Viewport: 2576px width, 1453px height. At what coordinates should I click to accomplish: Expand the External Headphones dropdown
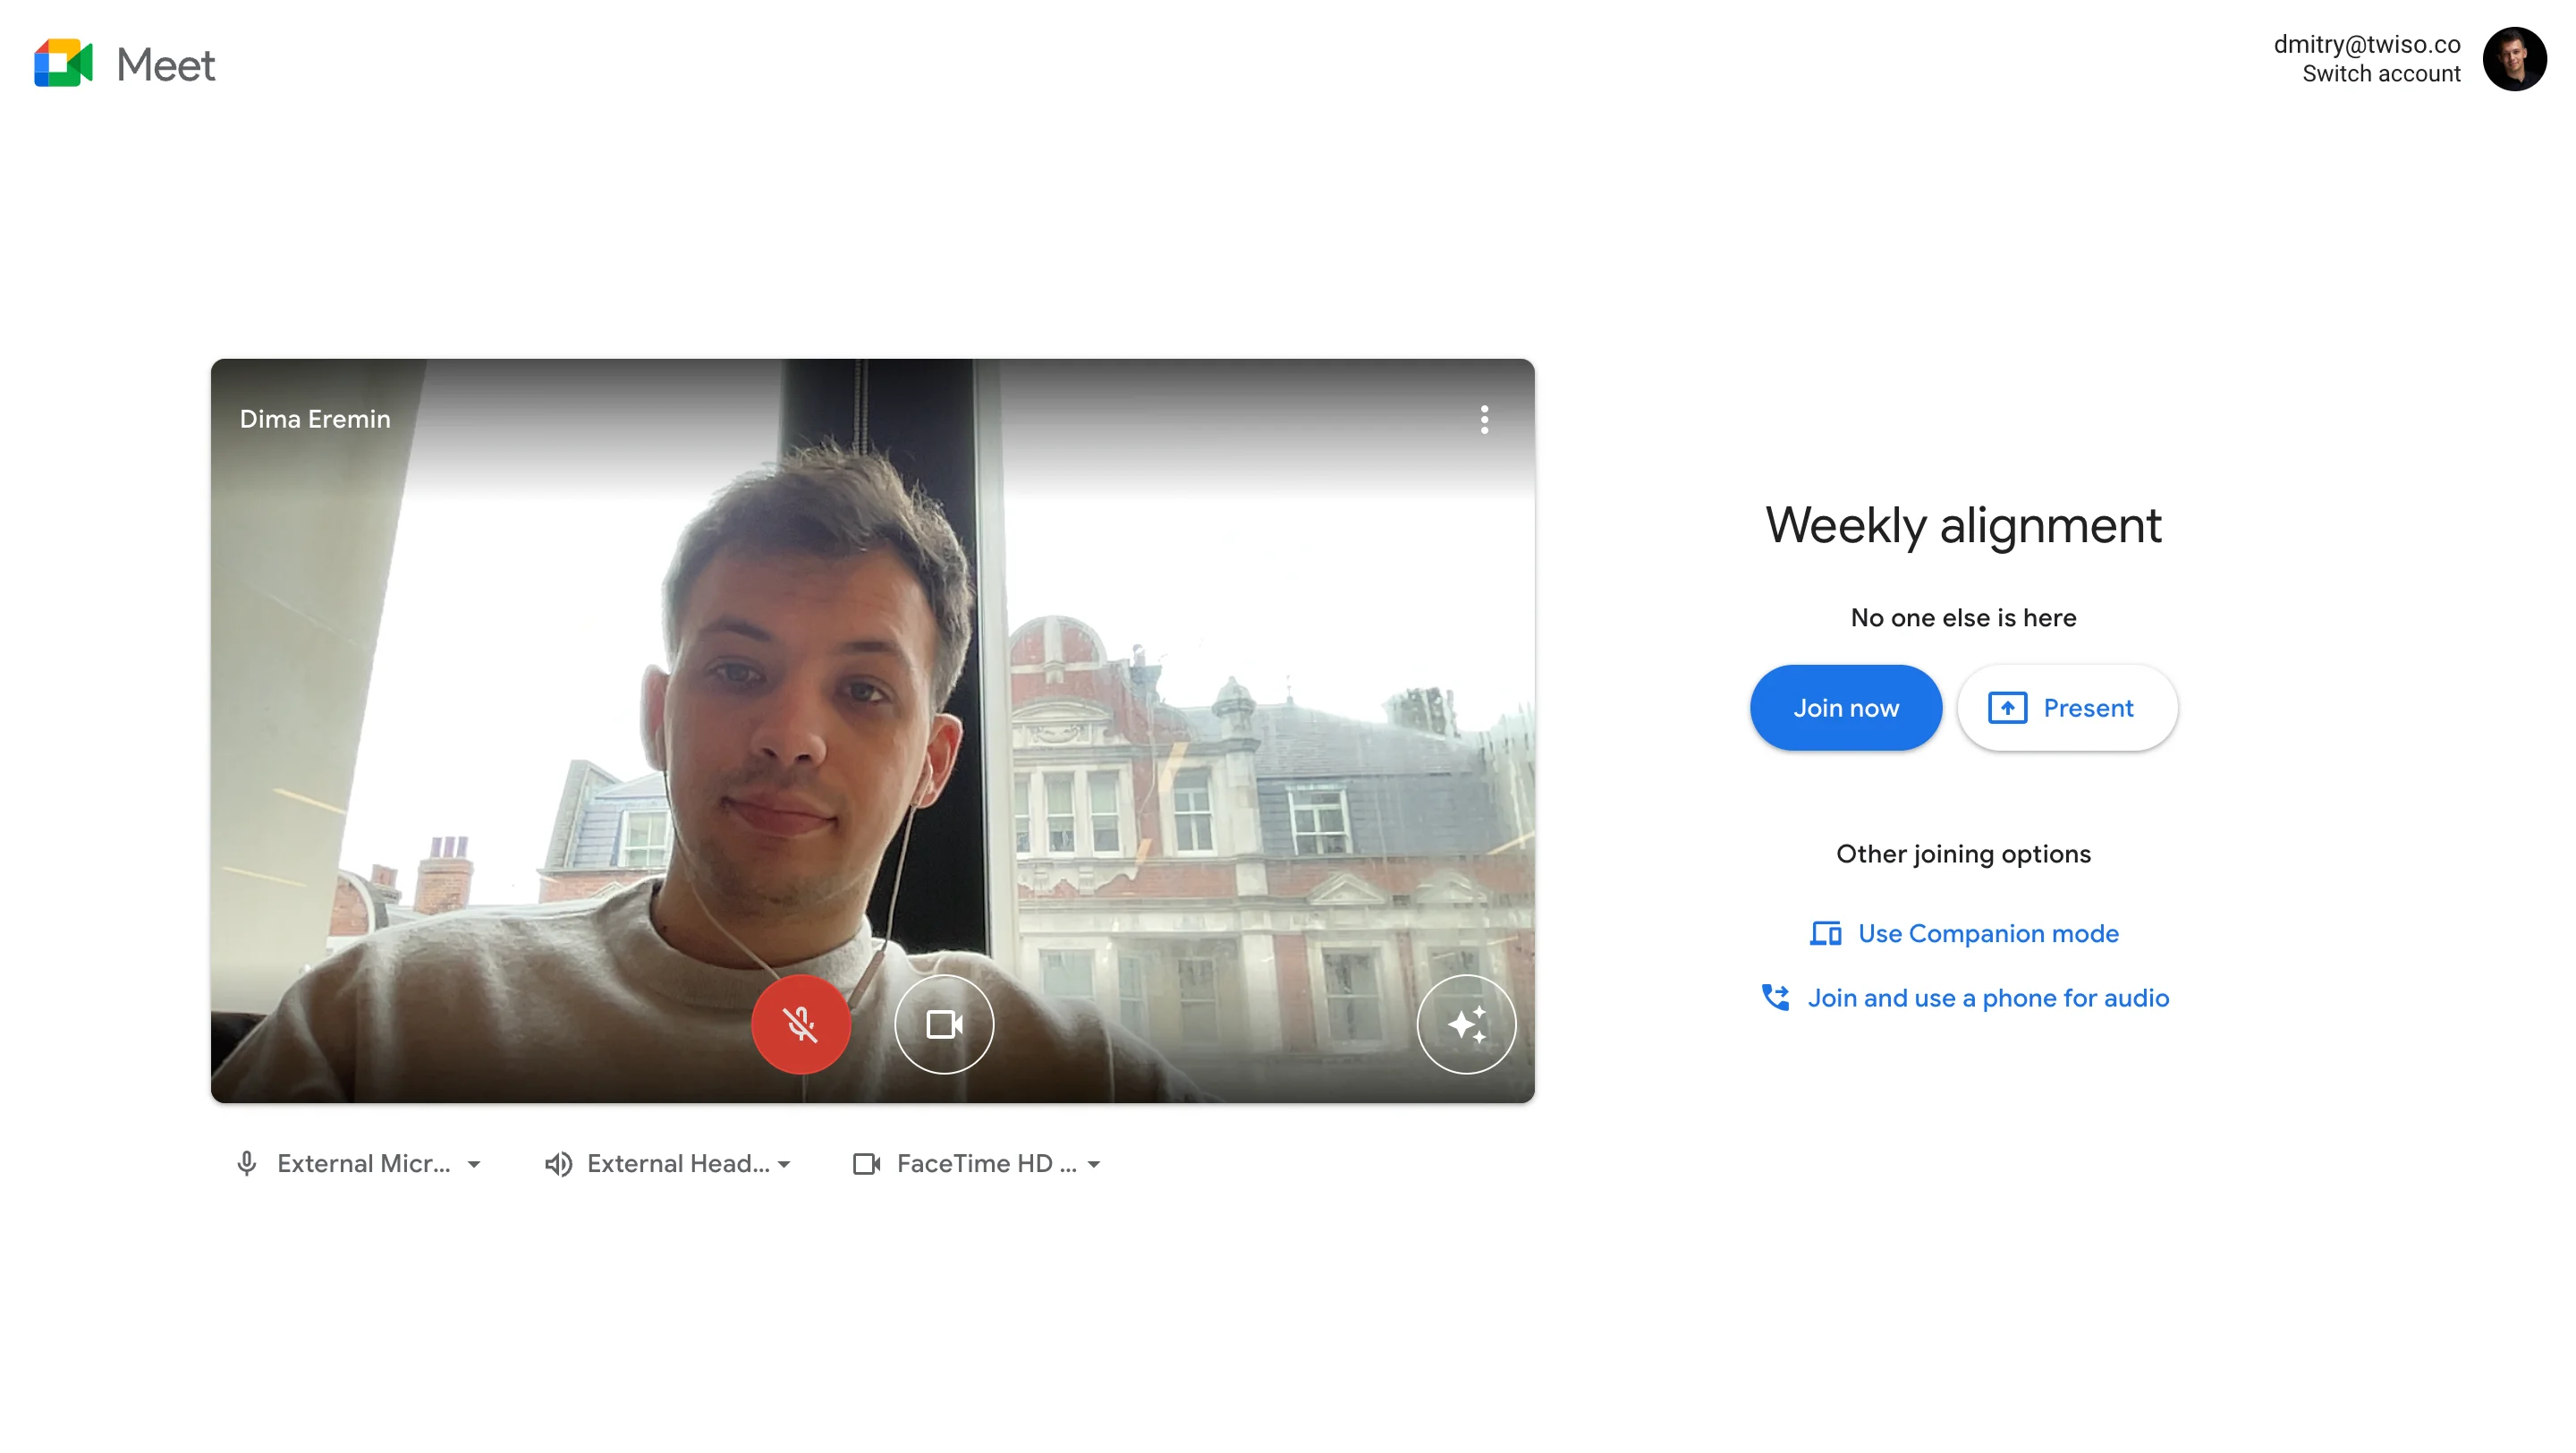(787, 1163)
